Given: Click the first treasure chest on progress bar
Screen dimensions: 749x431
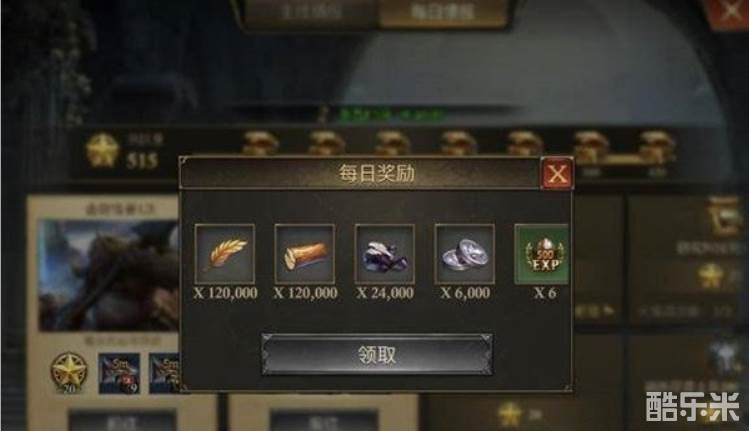Looking at the screenshot, I should (x=260, y=143).
